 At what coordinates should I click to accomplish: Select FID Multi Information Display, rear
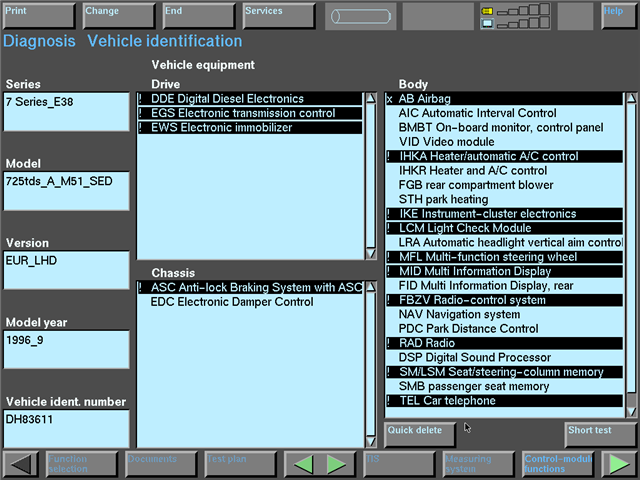pos(504,286)
